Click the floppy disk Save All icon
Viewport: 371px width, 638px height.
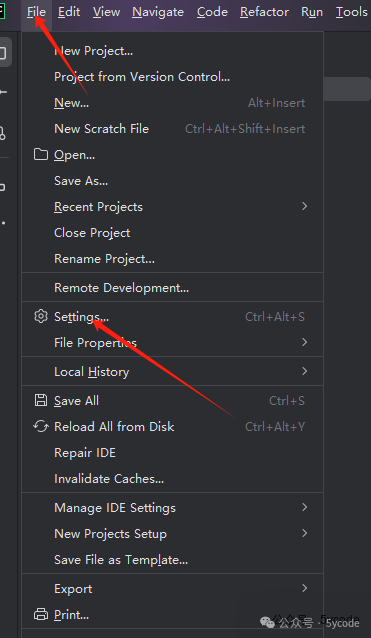41,400
